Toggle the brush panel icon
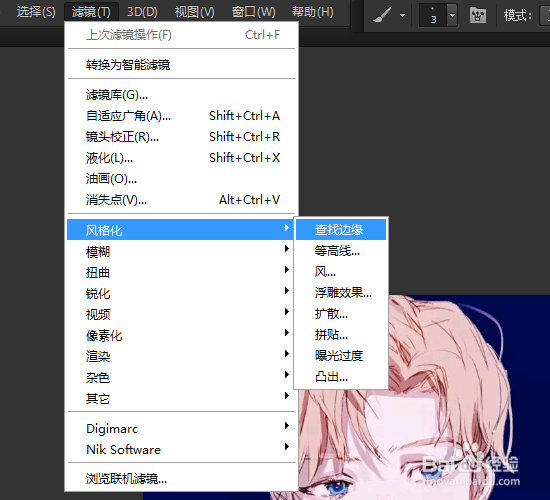This screenshot has width=550, height=500. coord(478,15)
